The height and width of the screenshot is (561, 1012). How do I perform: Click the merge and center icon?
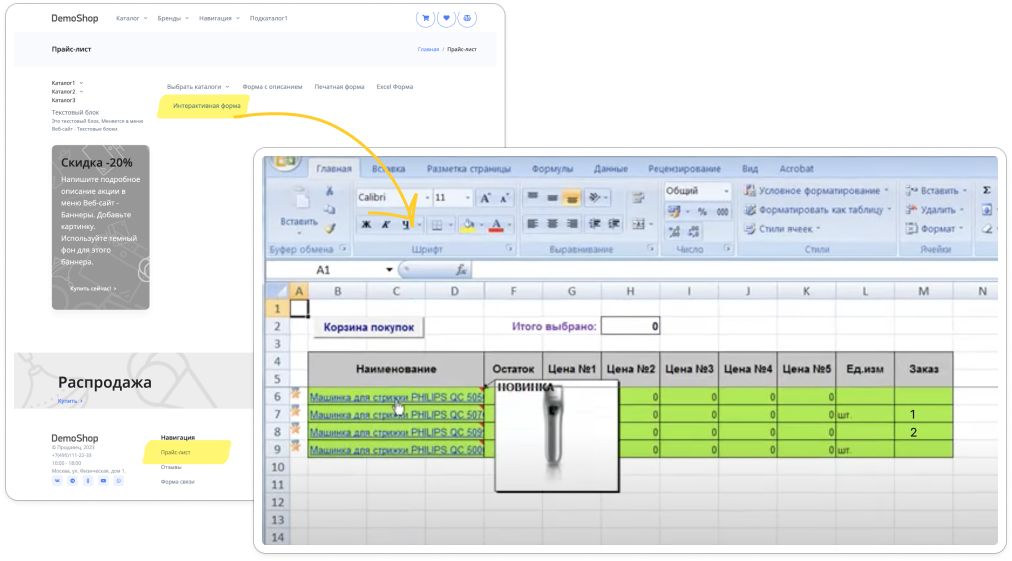pos(638,224)
